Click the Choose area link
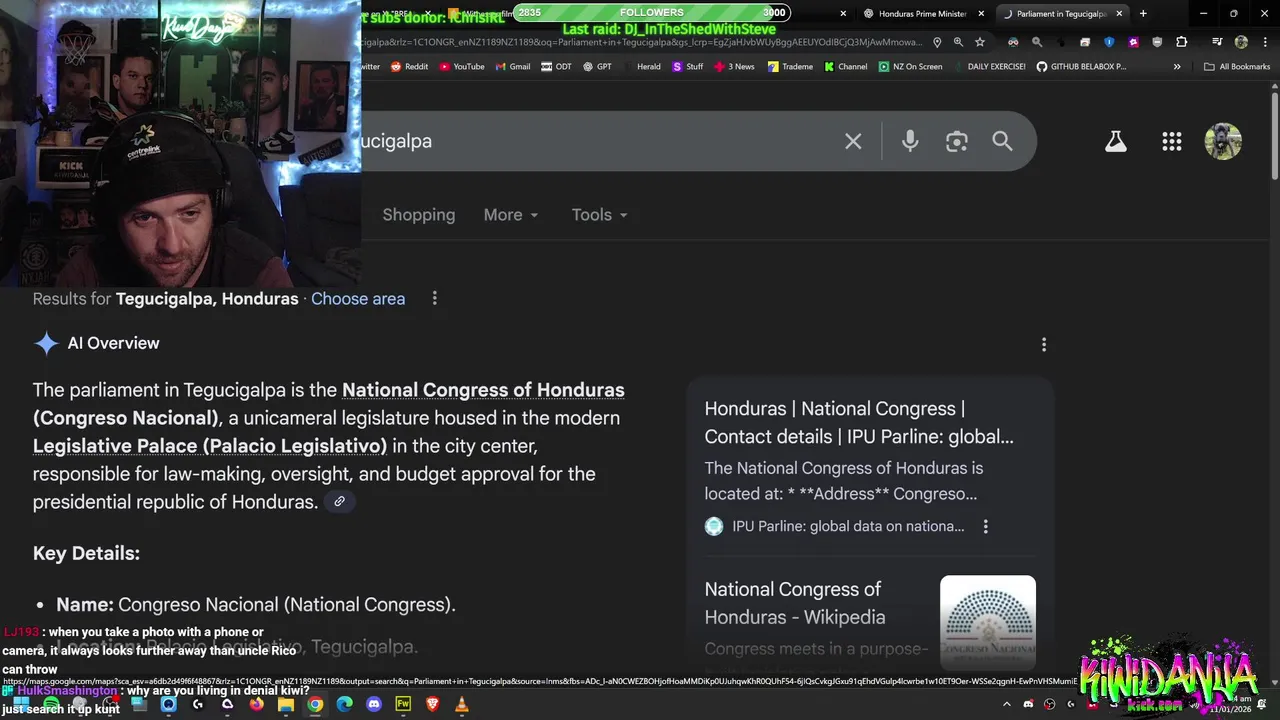This screenshot has height=720, width=1280. point(358,299)
